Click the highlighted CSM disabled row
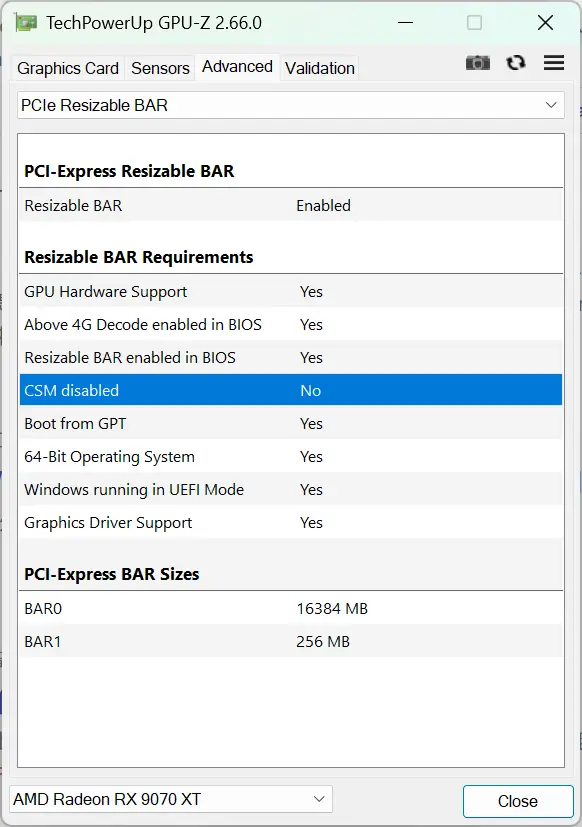 291,390
